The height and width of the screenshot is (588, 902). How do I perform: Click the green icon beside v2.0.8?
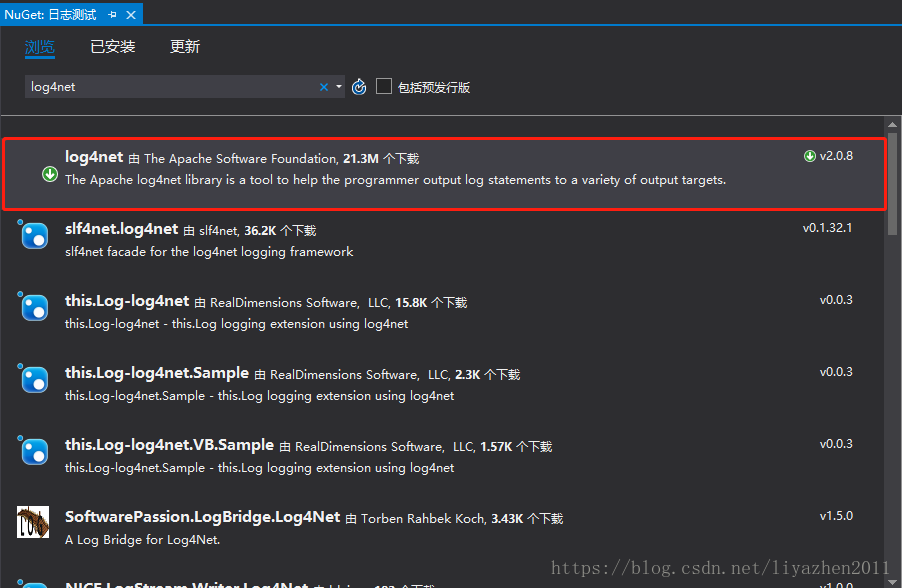[809, 156]
